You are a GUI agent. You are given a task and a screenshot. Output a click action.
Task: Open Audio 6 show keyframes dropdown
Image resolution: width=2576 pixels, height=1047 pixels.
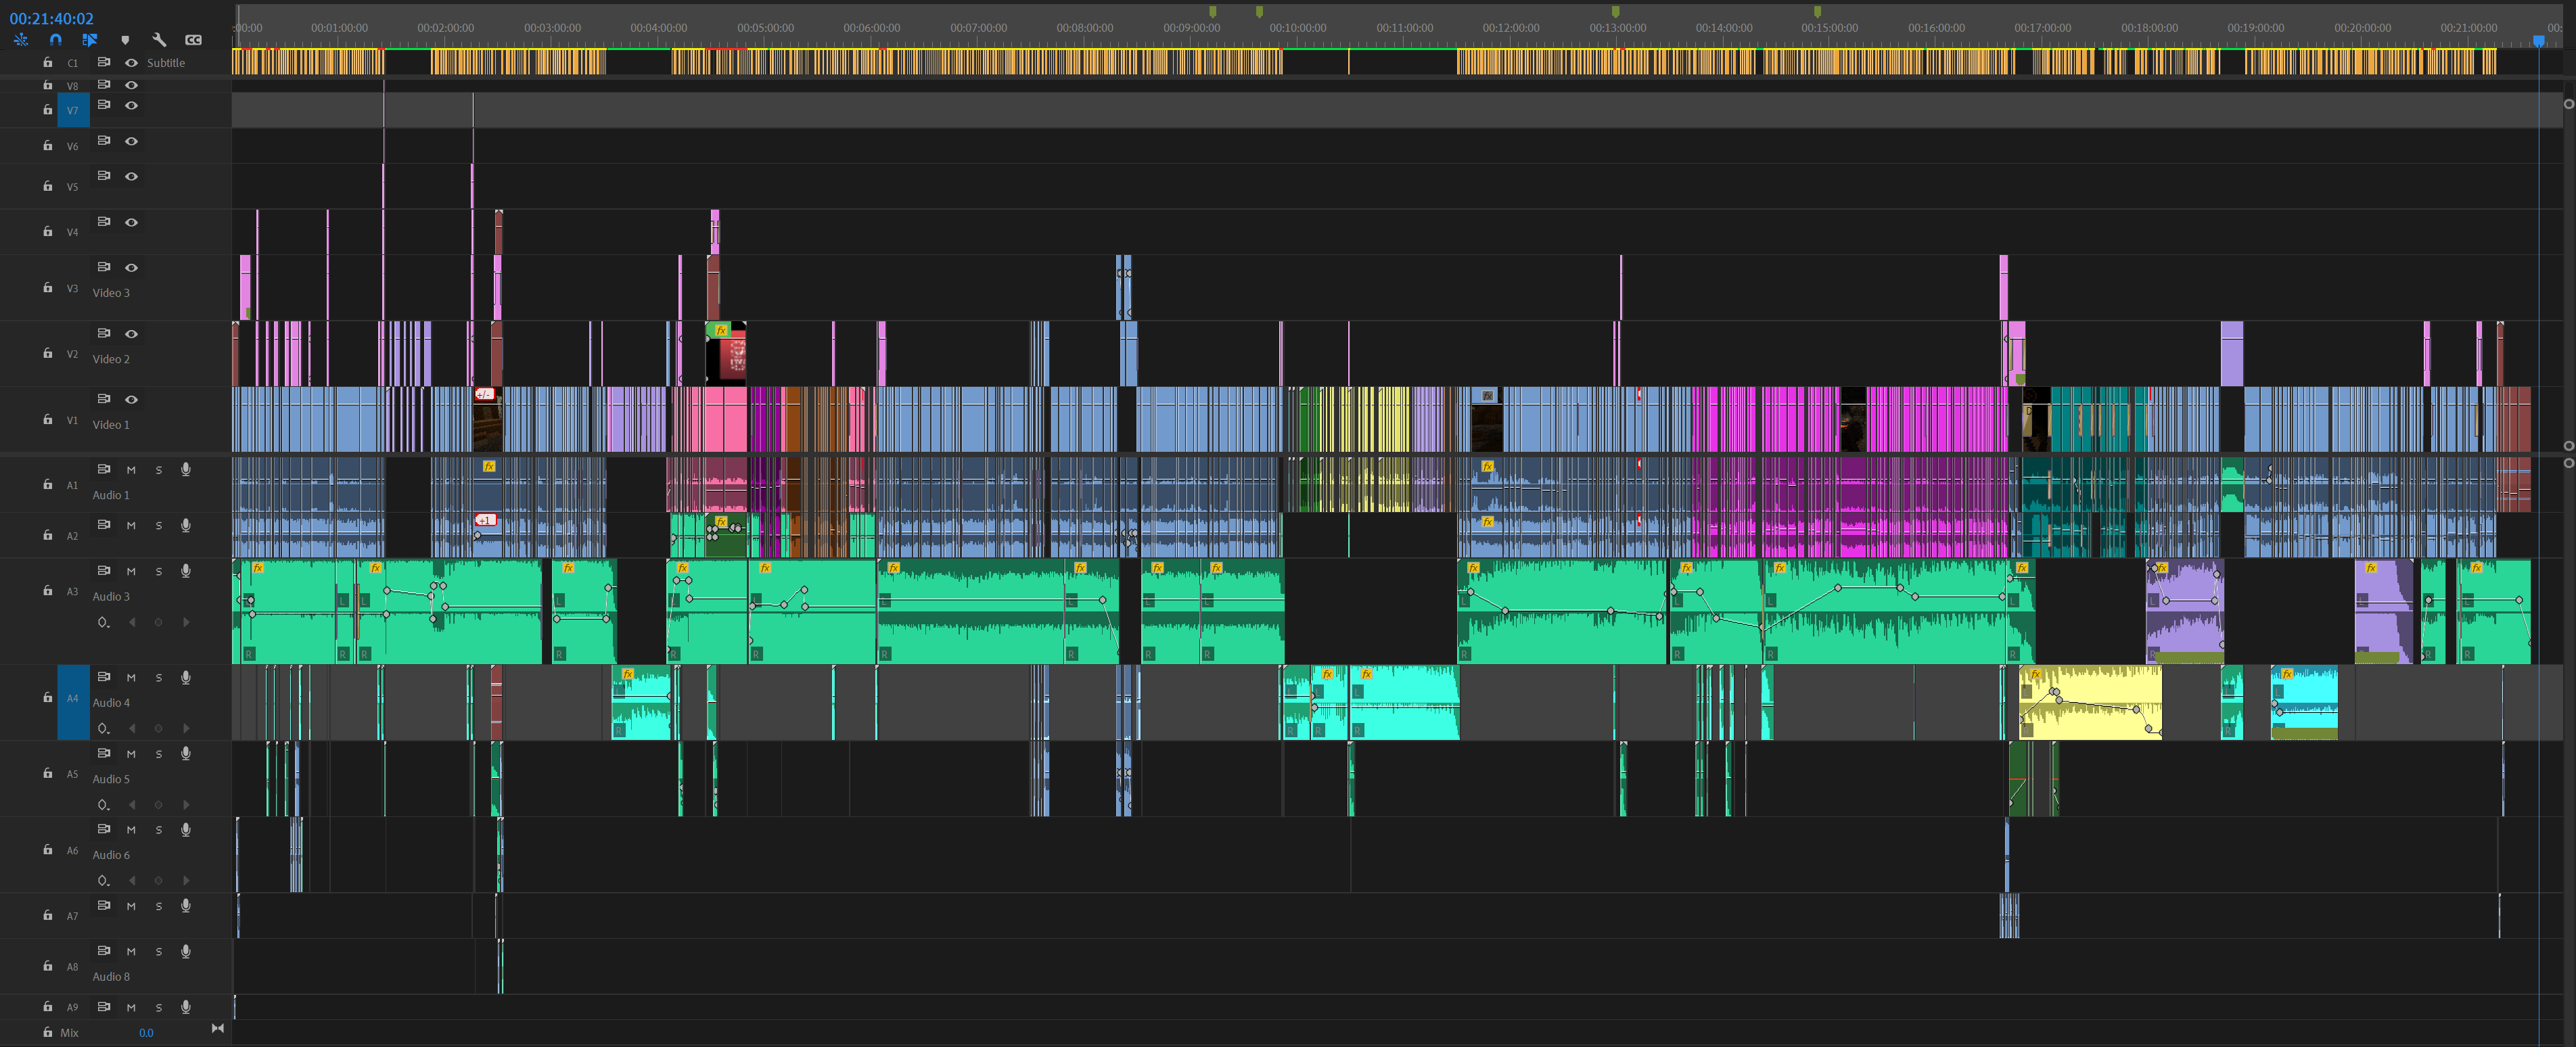(x=103, y=880)
